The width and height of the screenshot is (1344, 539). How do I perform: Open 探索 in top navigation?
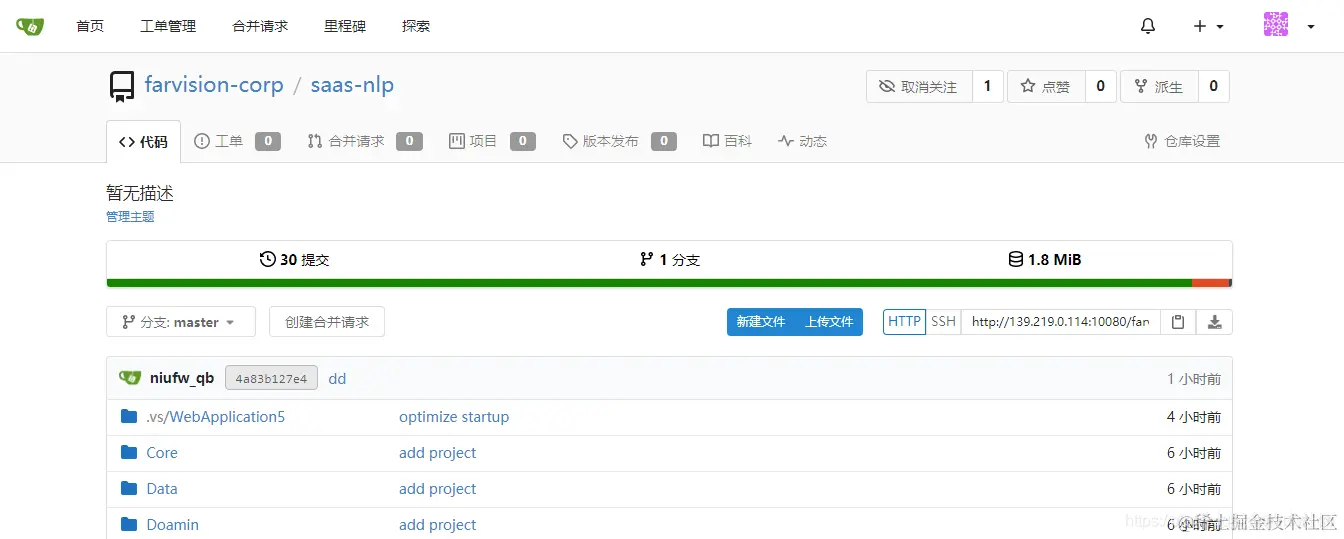416,26
